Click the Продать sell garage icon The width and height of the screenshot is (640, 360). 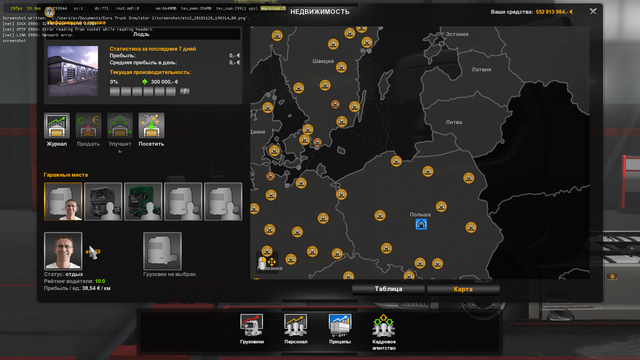88,126
